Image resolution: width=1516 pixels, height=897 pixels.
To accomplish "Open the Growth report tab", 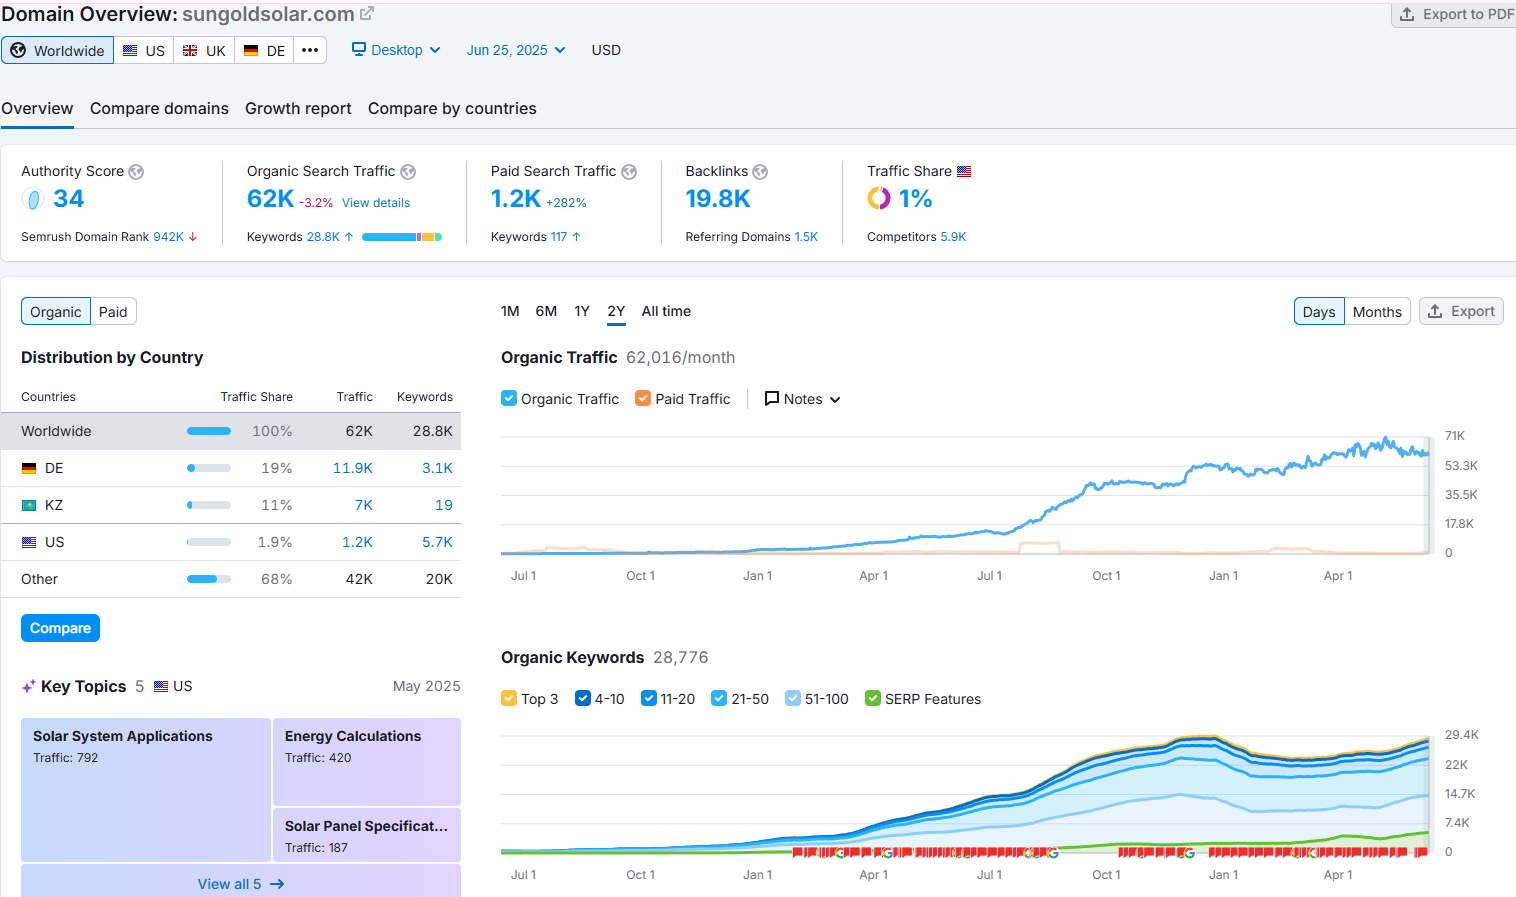I will (x=298, y=108).
